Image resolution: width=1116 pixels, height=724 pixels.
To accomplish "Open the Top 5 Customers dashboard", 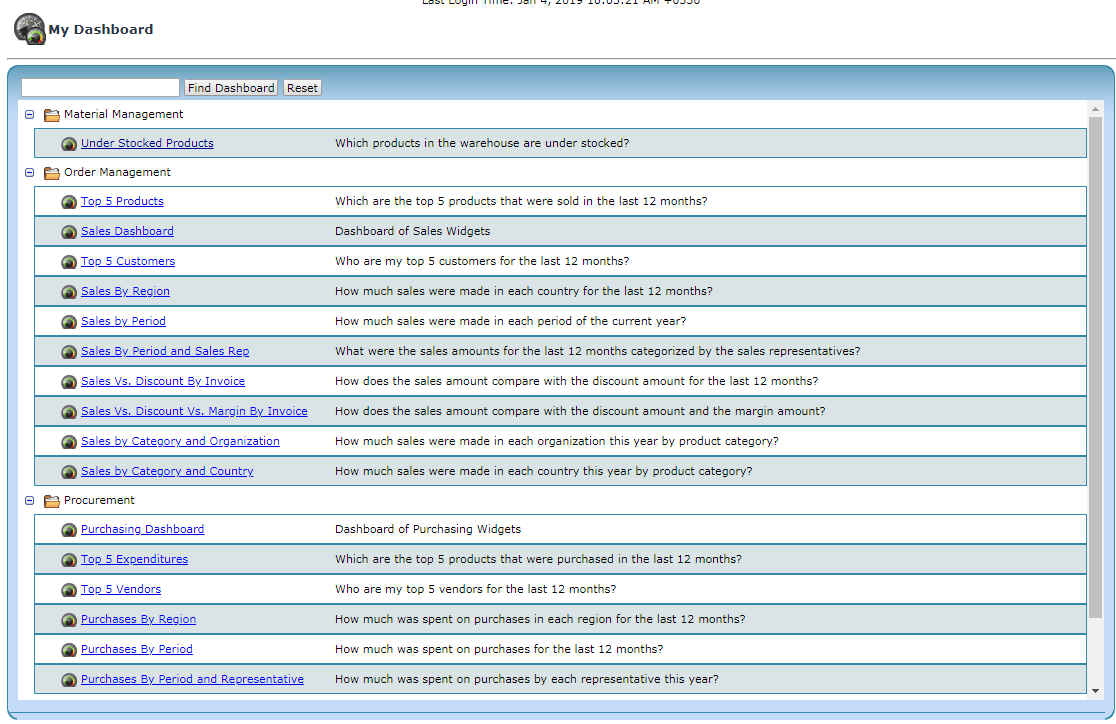I will click(x=128, y=261).
